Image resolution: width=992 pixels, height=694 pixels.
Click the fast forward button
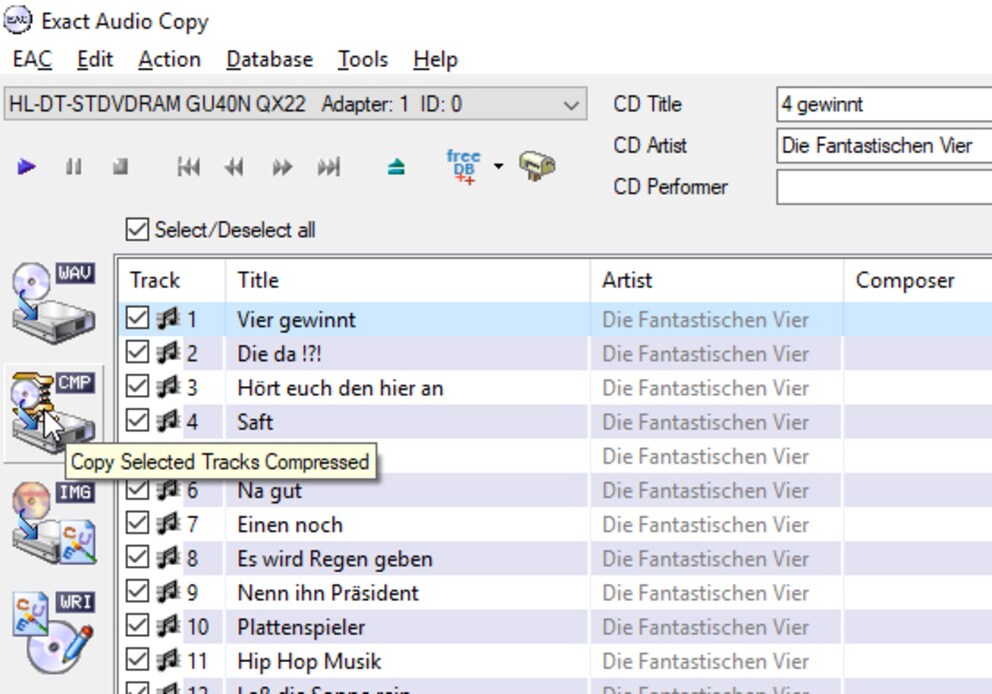[x=282, y=167]
